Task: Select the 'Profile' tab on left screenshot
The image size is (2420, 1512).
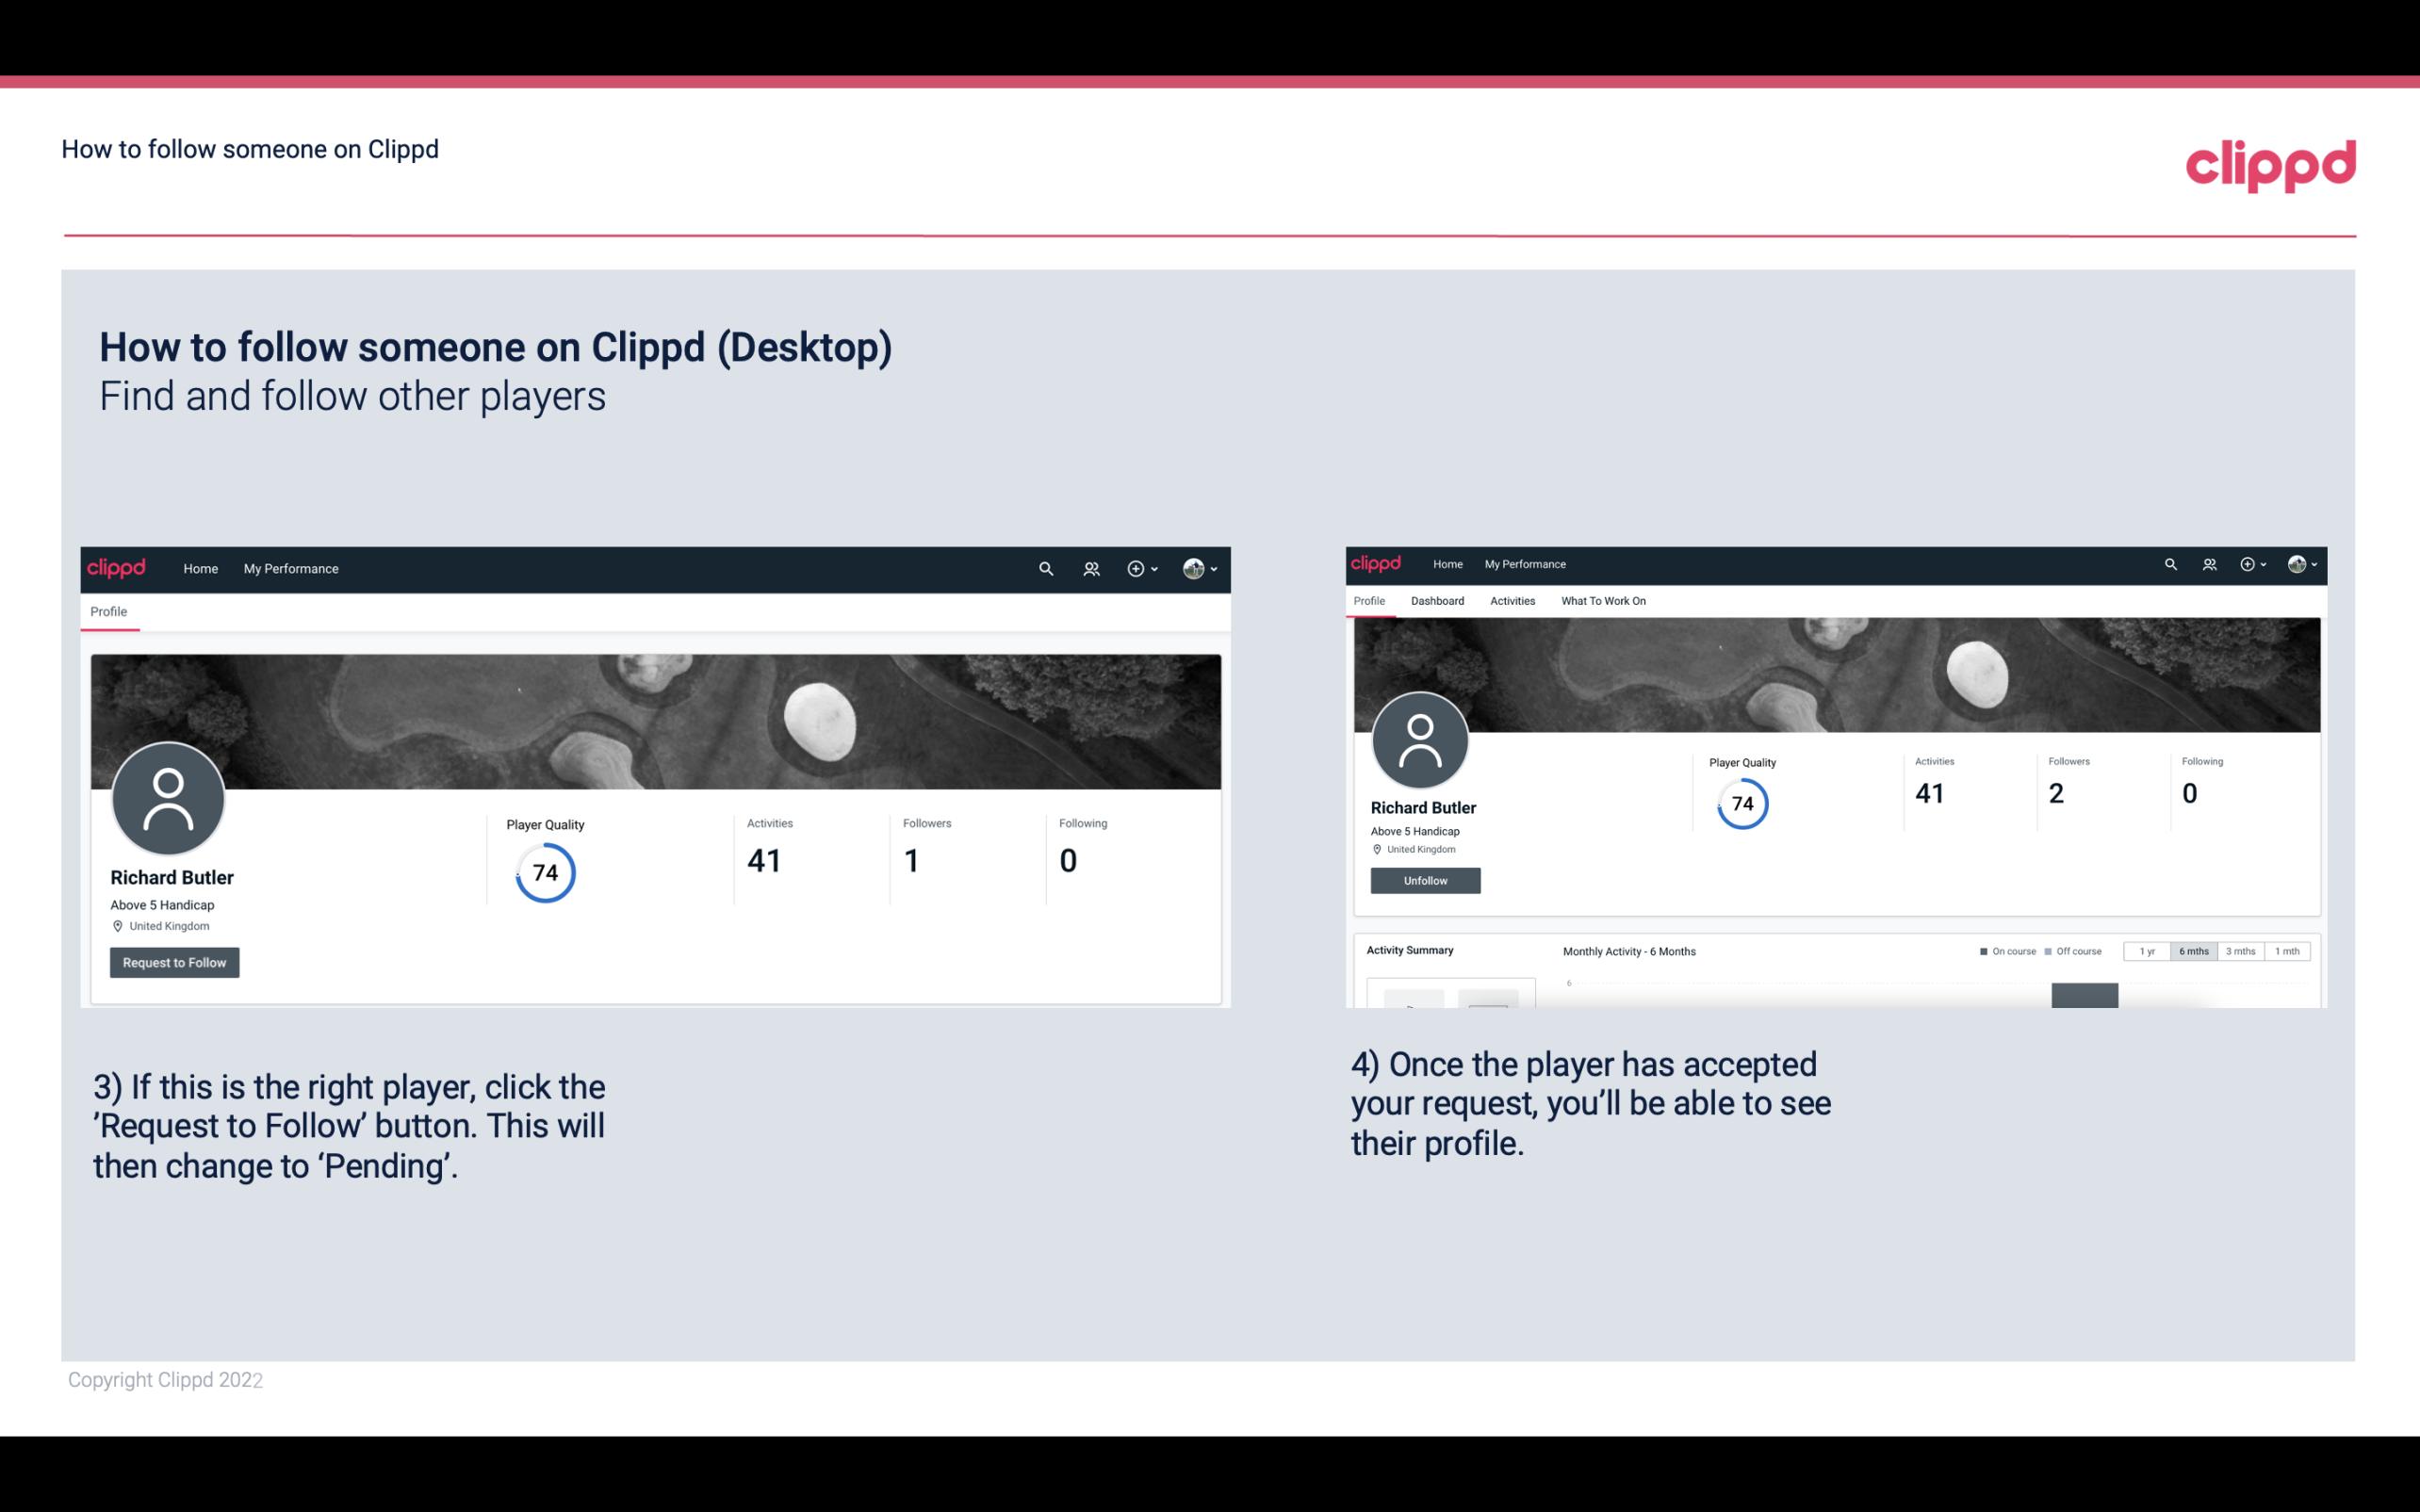Action: (108, 611)
